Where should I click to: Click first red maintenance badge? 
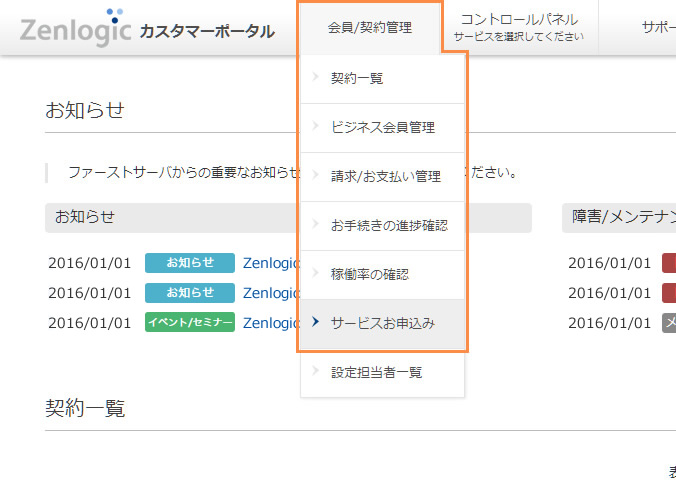pyautogui.click(x=669, y=263)
